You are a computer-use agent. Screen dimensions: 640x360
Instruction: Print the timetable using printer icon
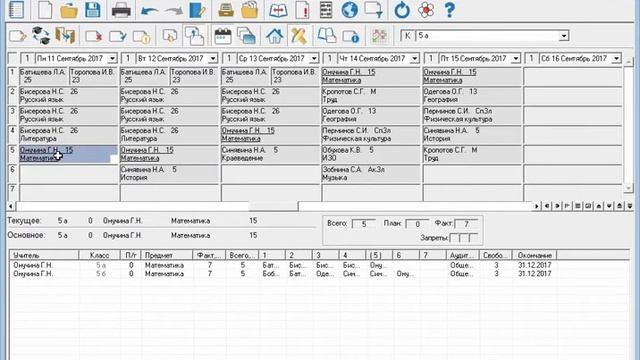121,10
